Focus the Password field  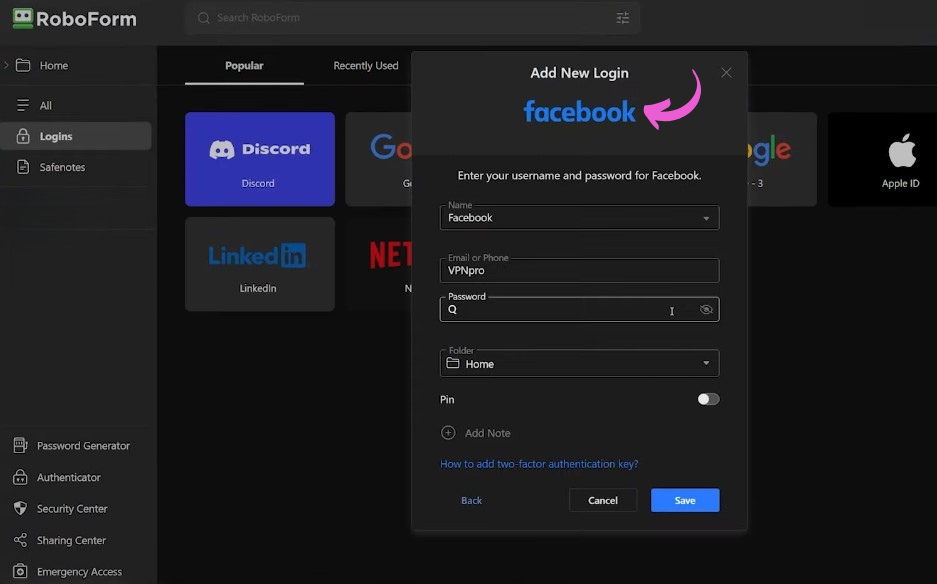tap(580, 310)
